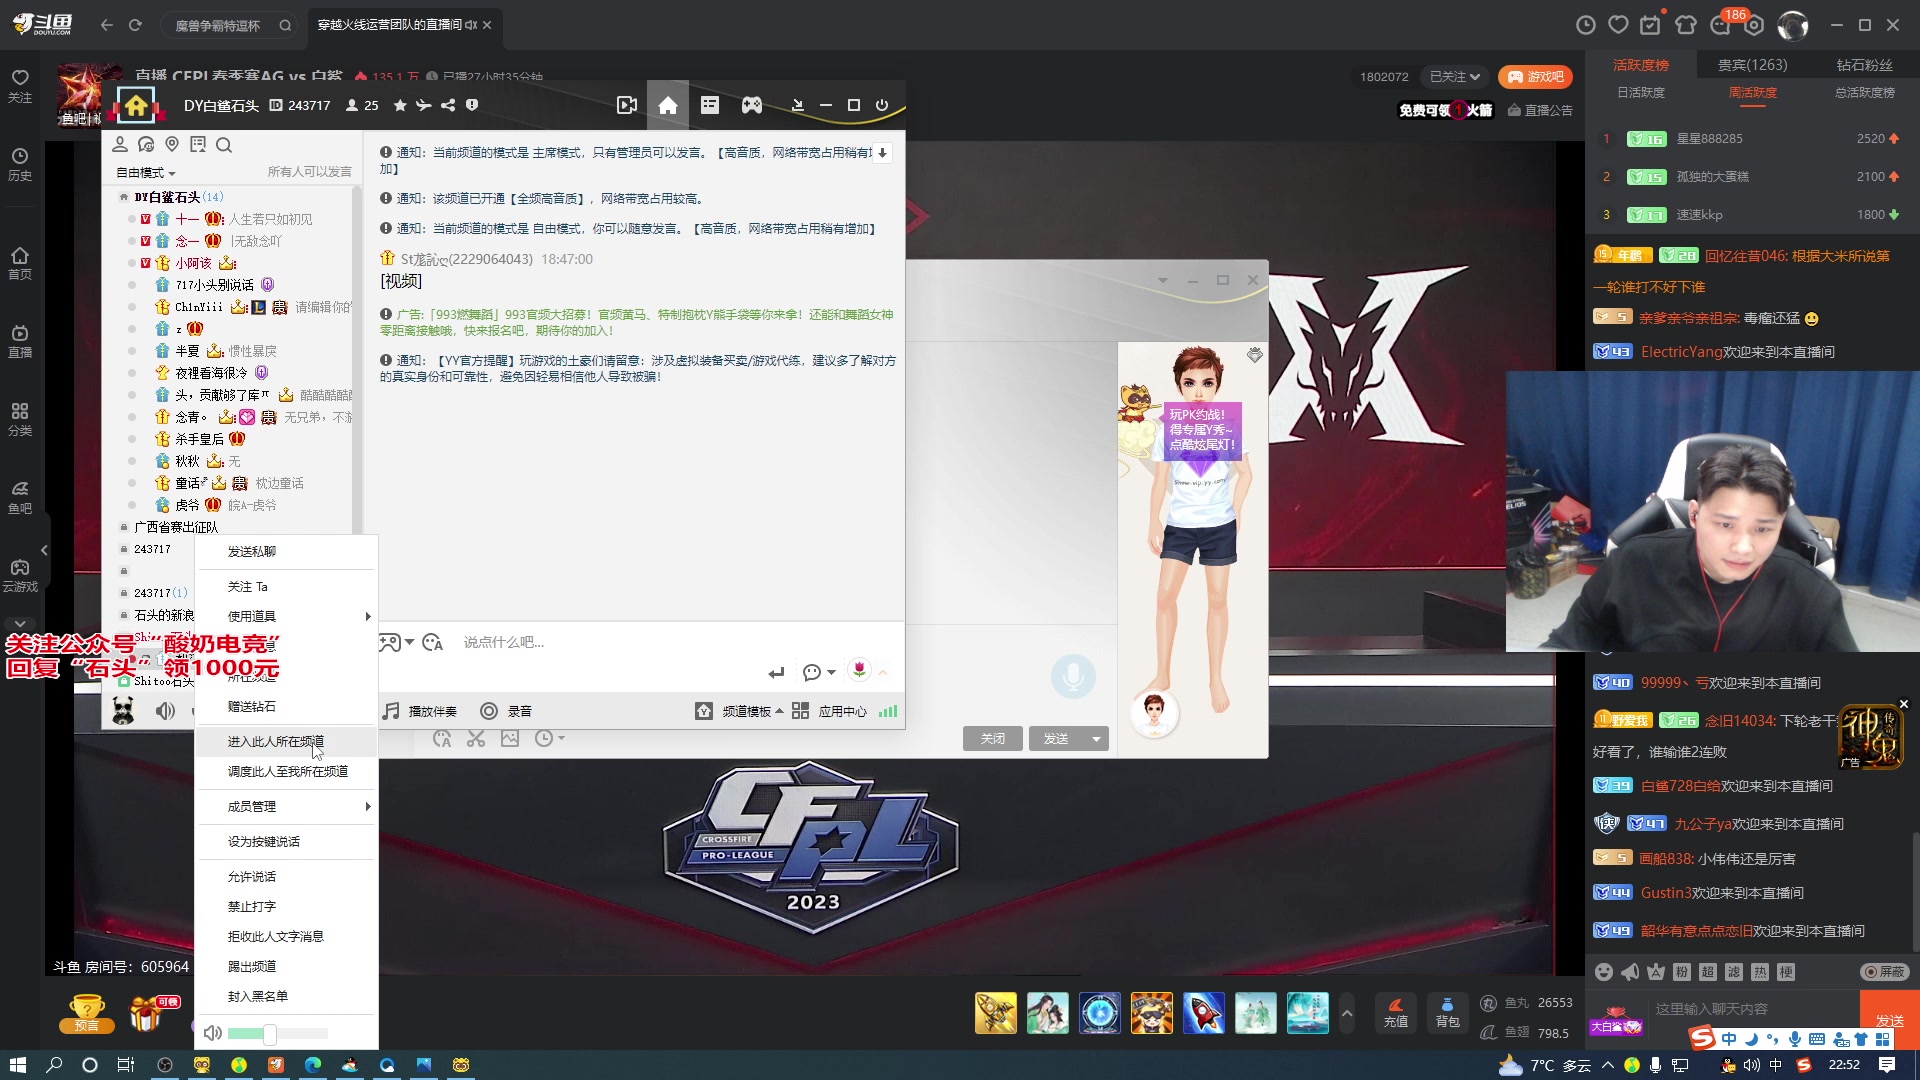Share the YY channel via share icon
The height and width of the screenshot is (1080, 1920).
click(448, 105)
